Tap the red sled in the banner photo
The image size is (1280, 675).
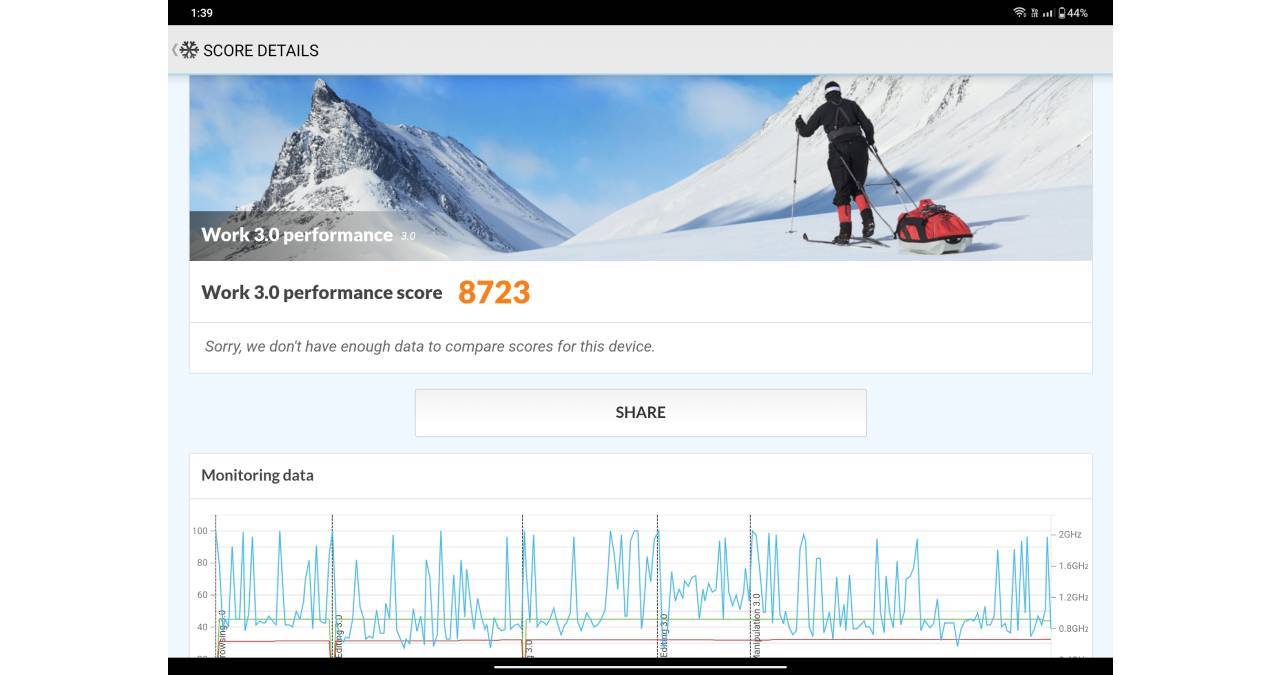[932, 224]
